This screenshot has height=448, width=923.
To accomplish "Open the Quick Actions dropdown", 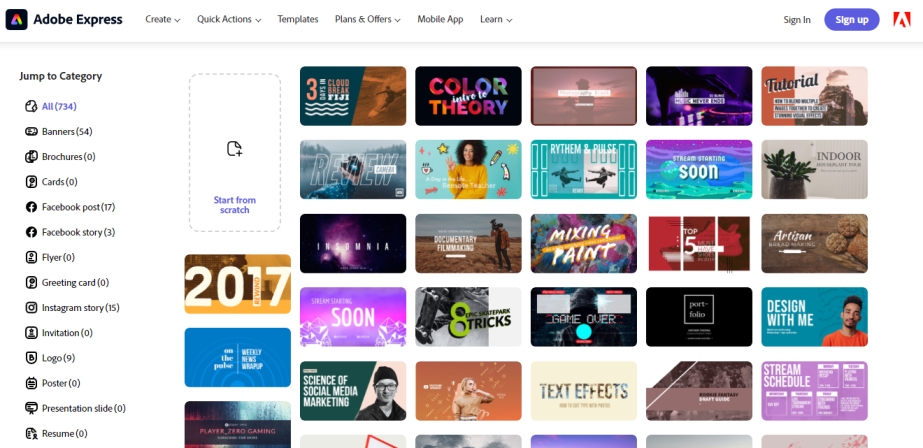I will [229, 19].
